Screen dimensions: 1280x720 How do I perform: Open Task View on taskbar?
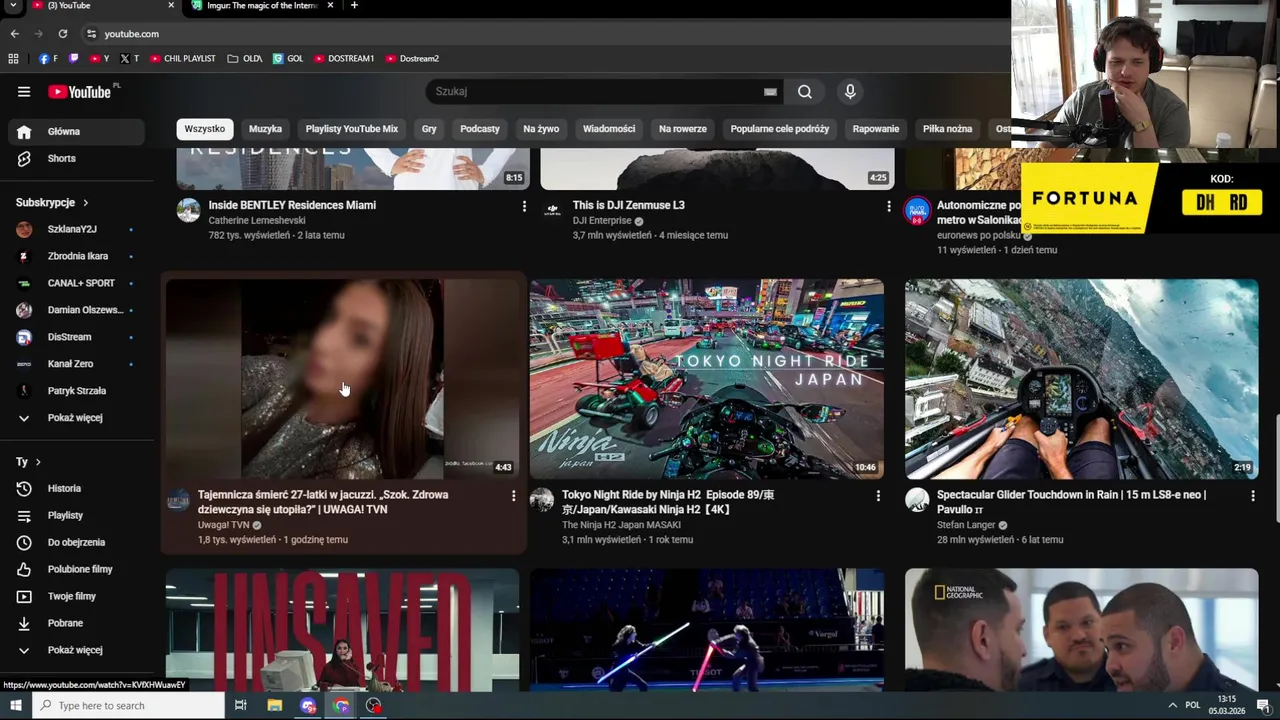240,705
